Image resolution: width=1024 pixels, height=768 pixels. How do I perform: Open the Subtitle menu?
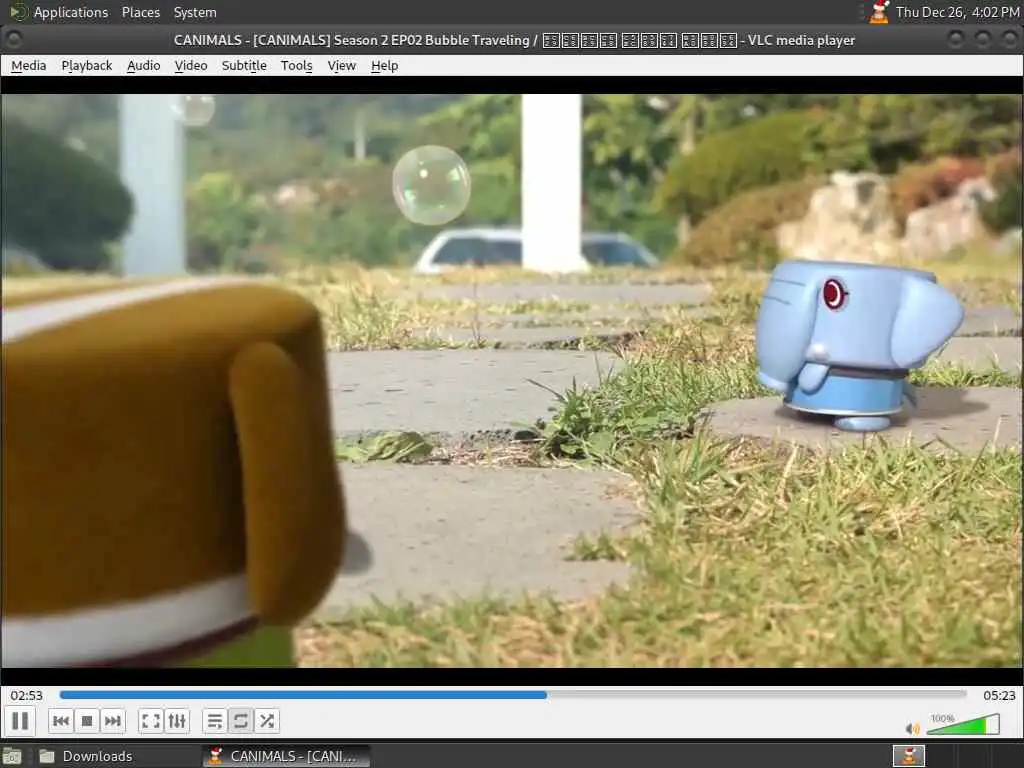pos(244,65)
